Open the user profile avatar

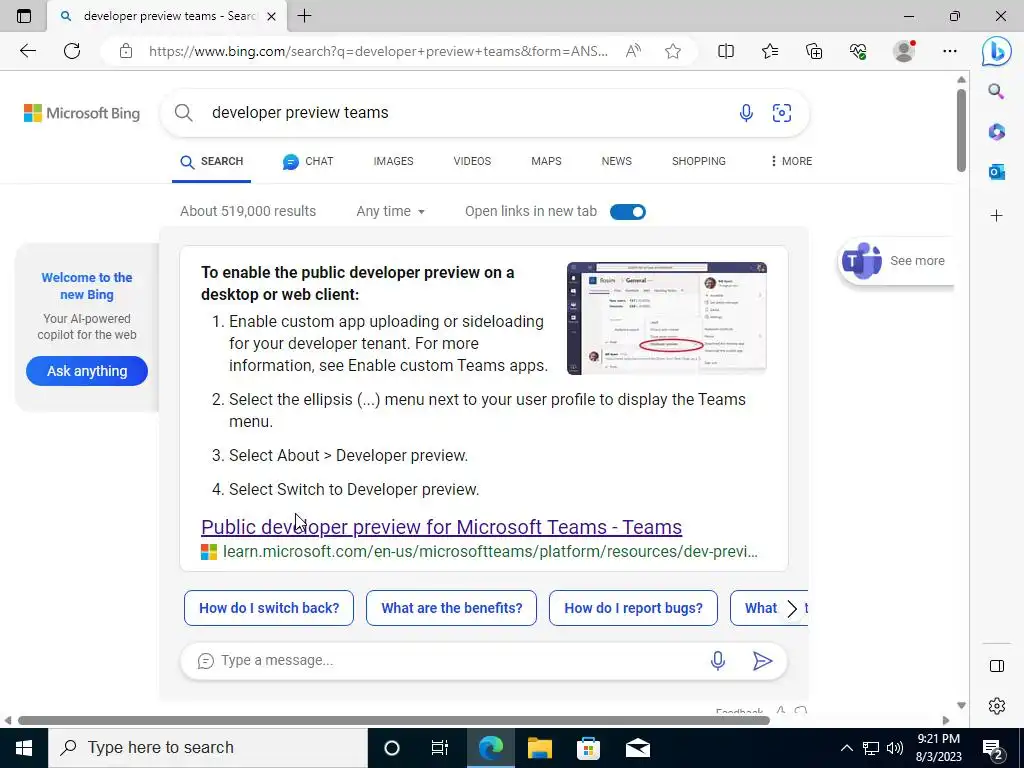[x=904, y=51]
